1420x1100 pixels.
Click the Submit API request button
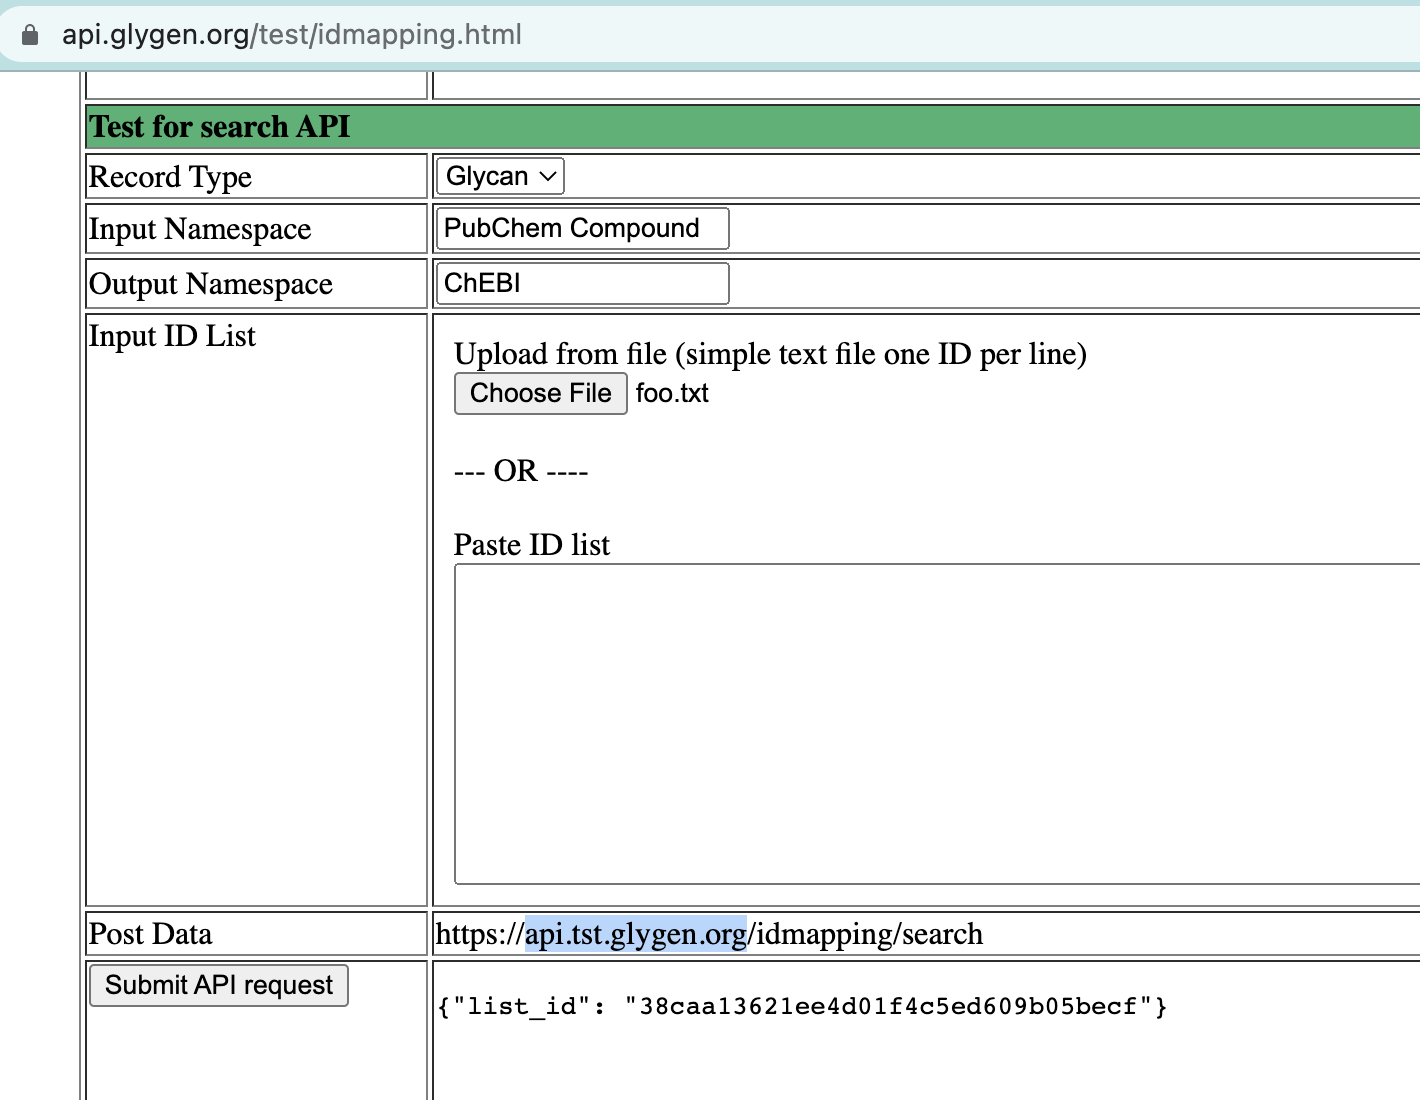coord(219,985)
